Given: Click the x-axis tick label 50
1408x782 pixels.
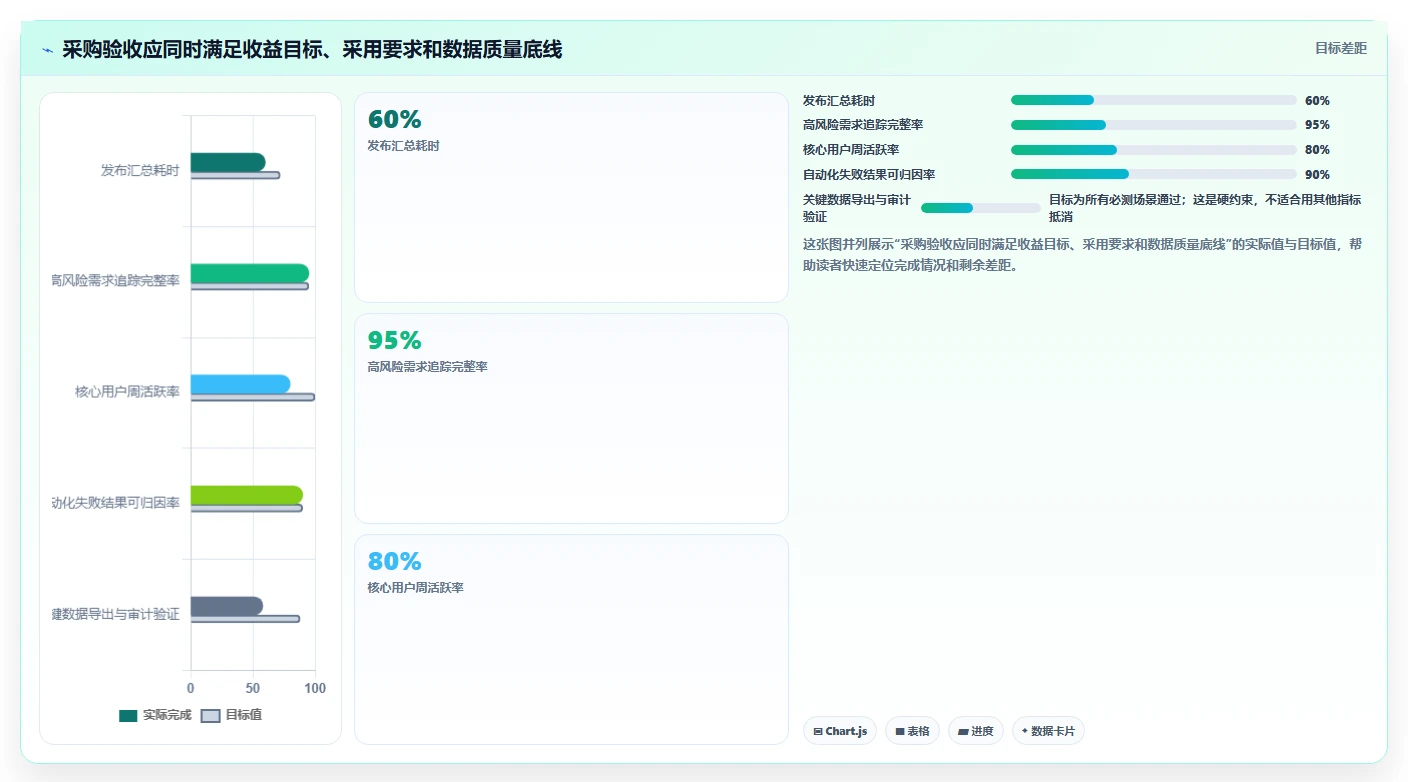Looking at the screenshot, I should coord(253,689).
